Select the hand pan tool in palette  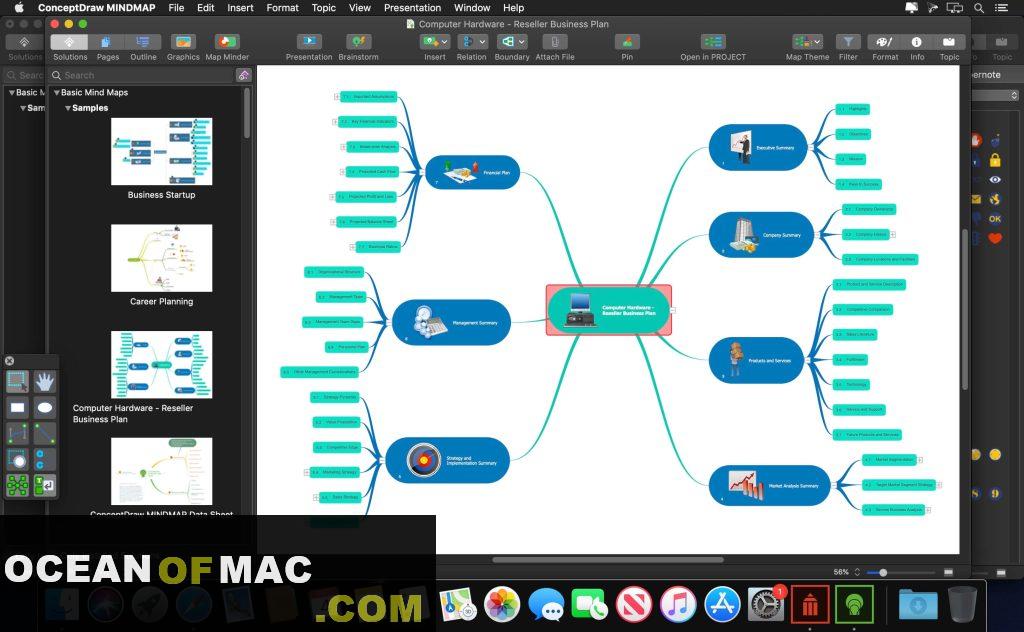pyautogui.click(x=44, y=381)
